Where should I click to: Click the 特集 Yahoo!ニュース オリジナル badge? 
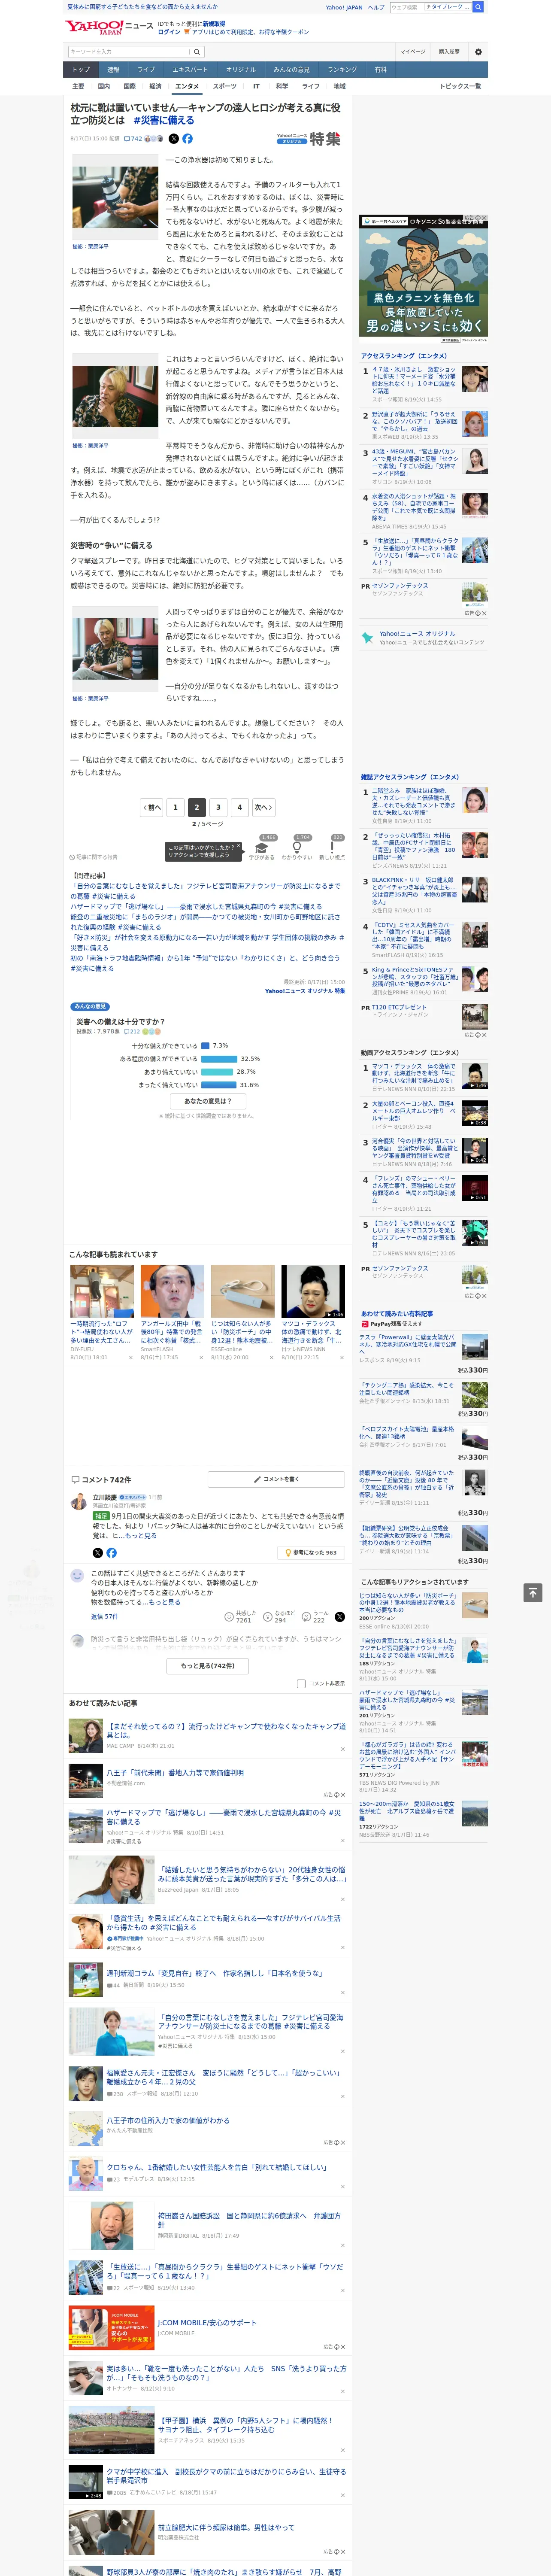[309, 139]
